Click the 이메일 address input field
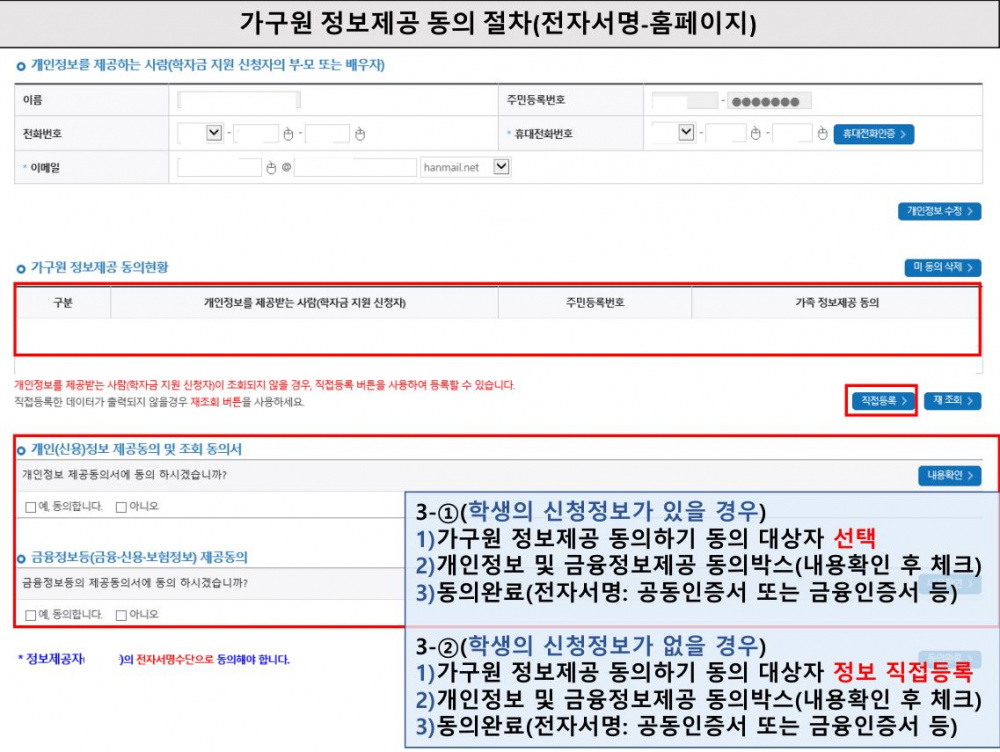This screenshot has height=752, width=1000. (216, 165)
